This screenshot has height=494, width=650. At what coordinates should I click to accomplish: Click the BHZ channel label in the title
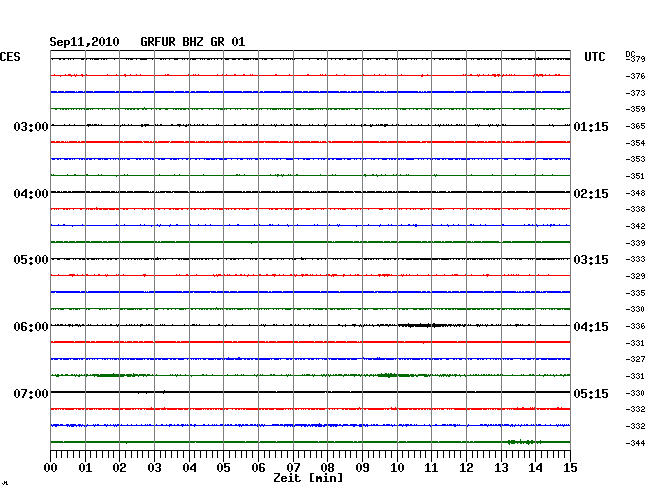point(193,42)
